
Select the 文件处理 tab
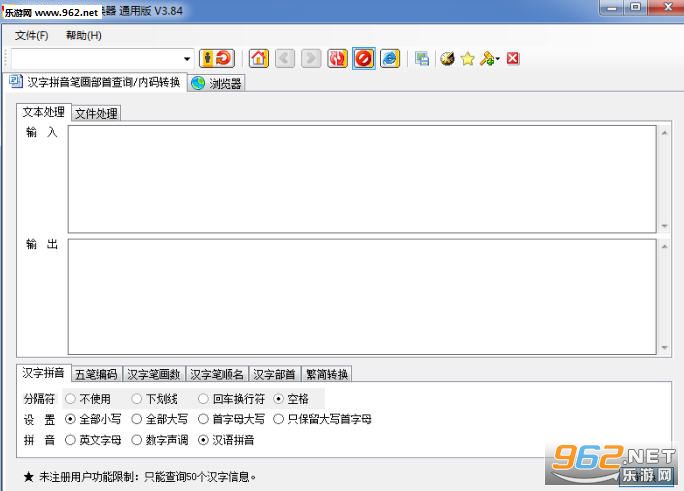(x=96, y=114)
